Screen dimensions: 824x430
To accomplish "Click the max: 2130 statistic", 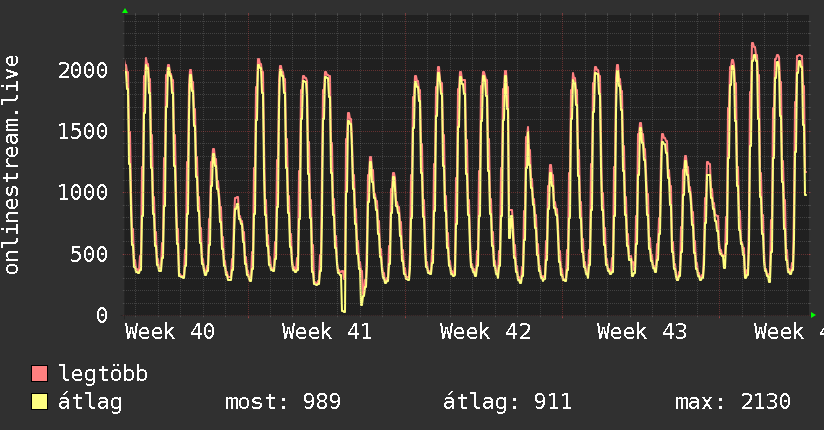I will pyautogui.click(x=733, y=402).
